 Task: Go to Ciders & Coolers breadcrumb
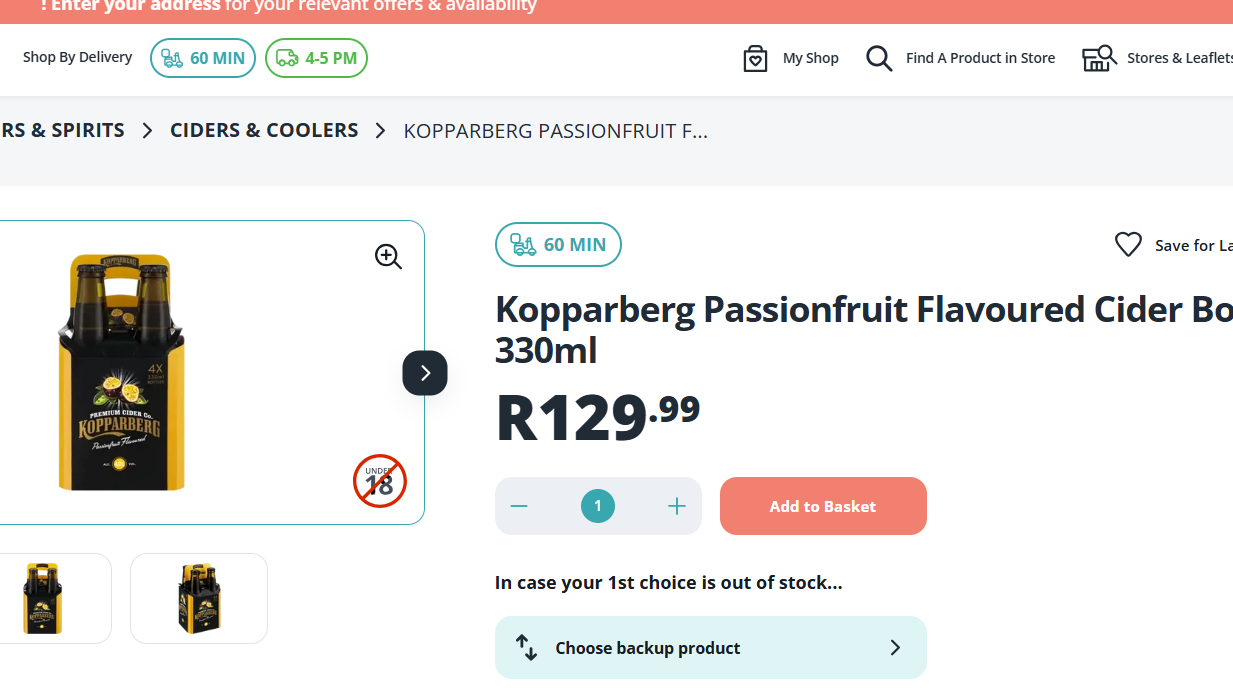264,130
